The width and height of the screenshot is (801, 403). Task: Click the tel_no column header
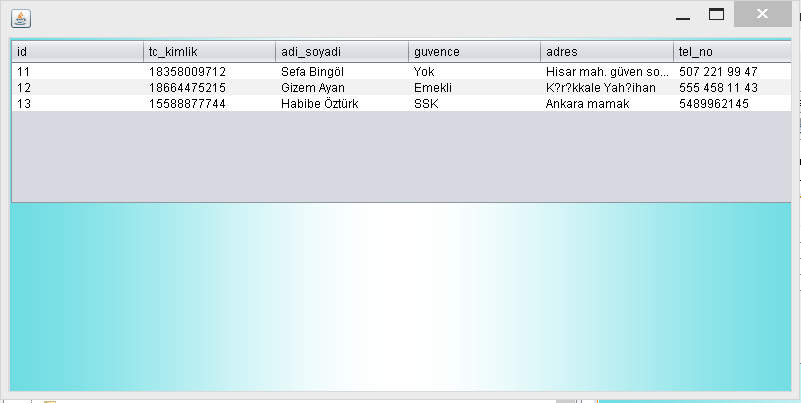tap(732, 51)
